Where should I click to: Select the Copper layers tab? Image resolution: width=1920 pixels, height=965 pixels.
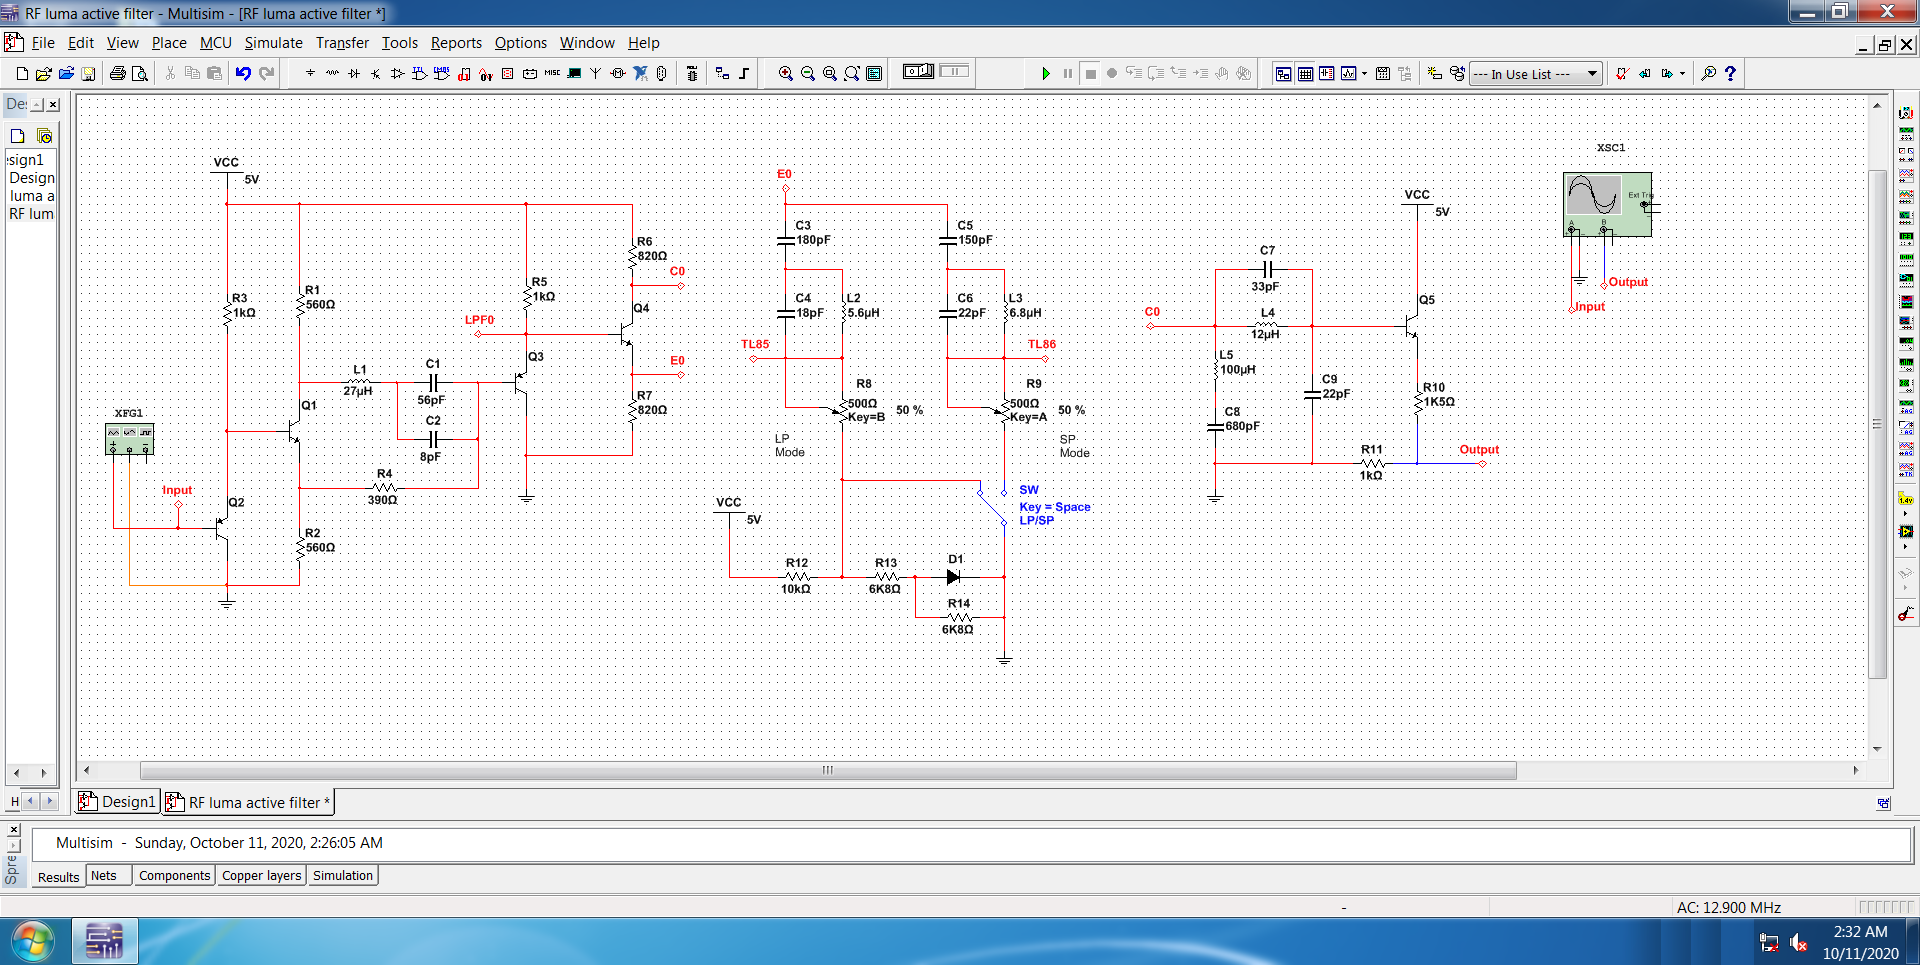click(261, 876)
